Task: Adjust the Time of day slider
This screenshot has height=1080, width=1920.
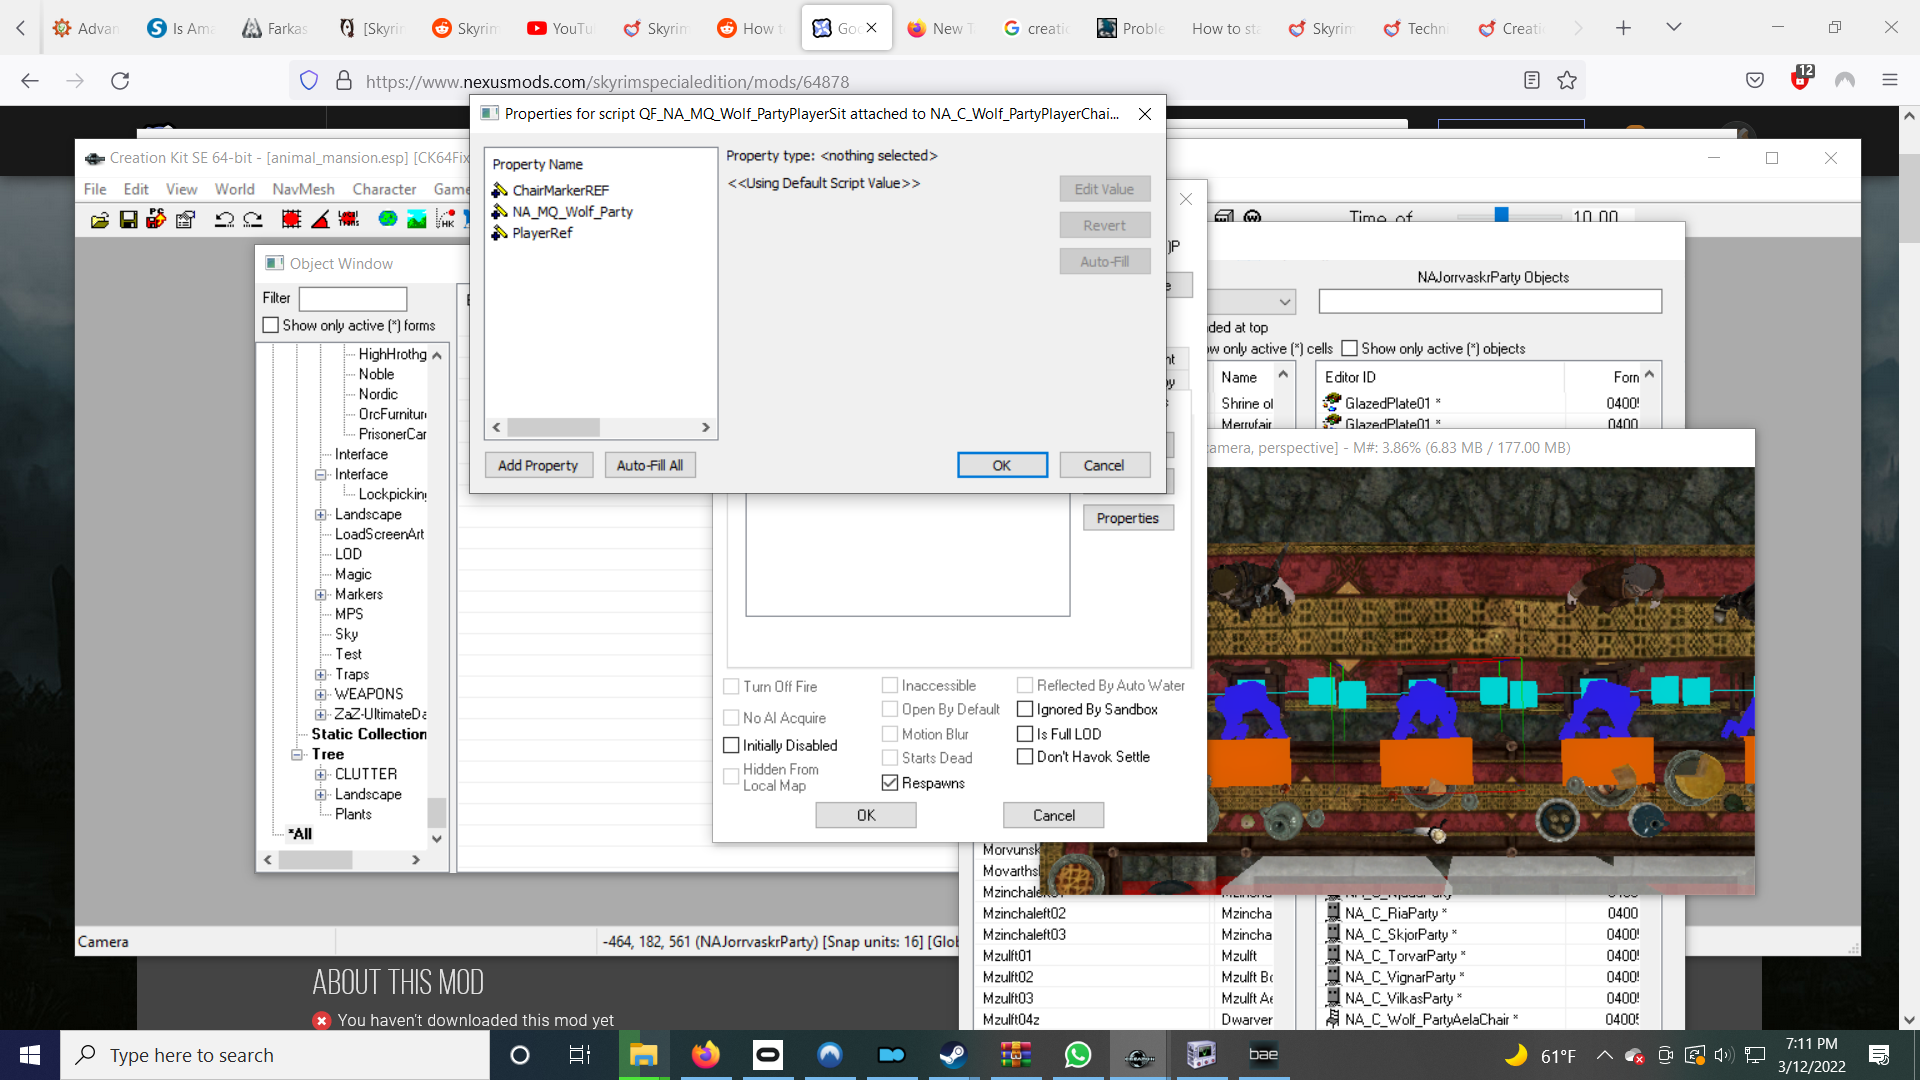Action: (1501, 216)
